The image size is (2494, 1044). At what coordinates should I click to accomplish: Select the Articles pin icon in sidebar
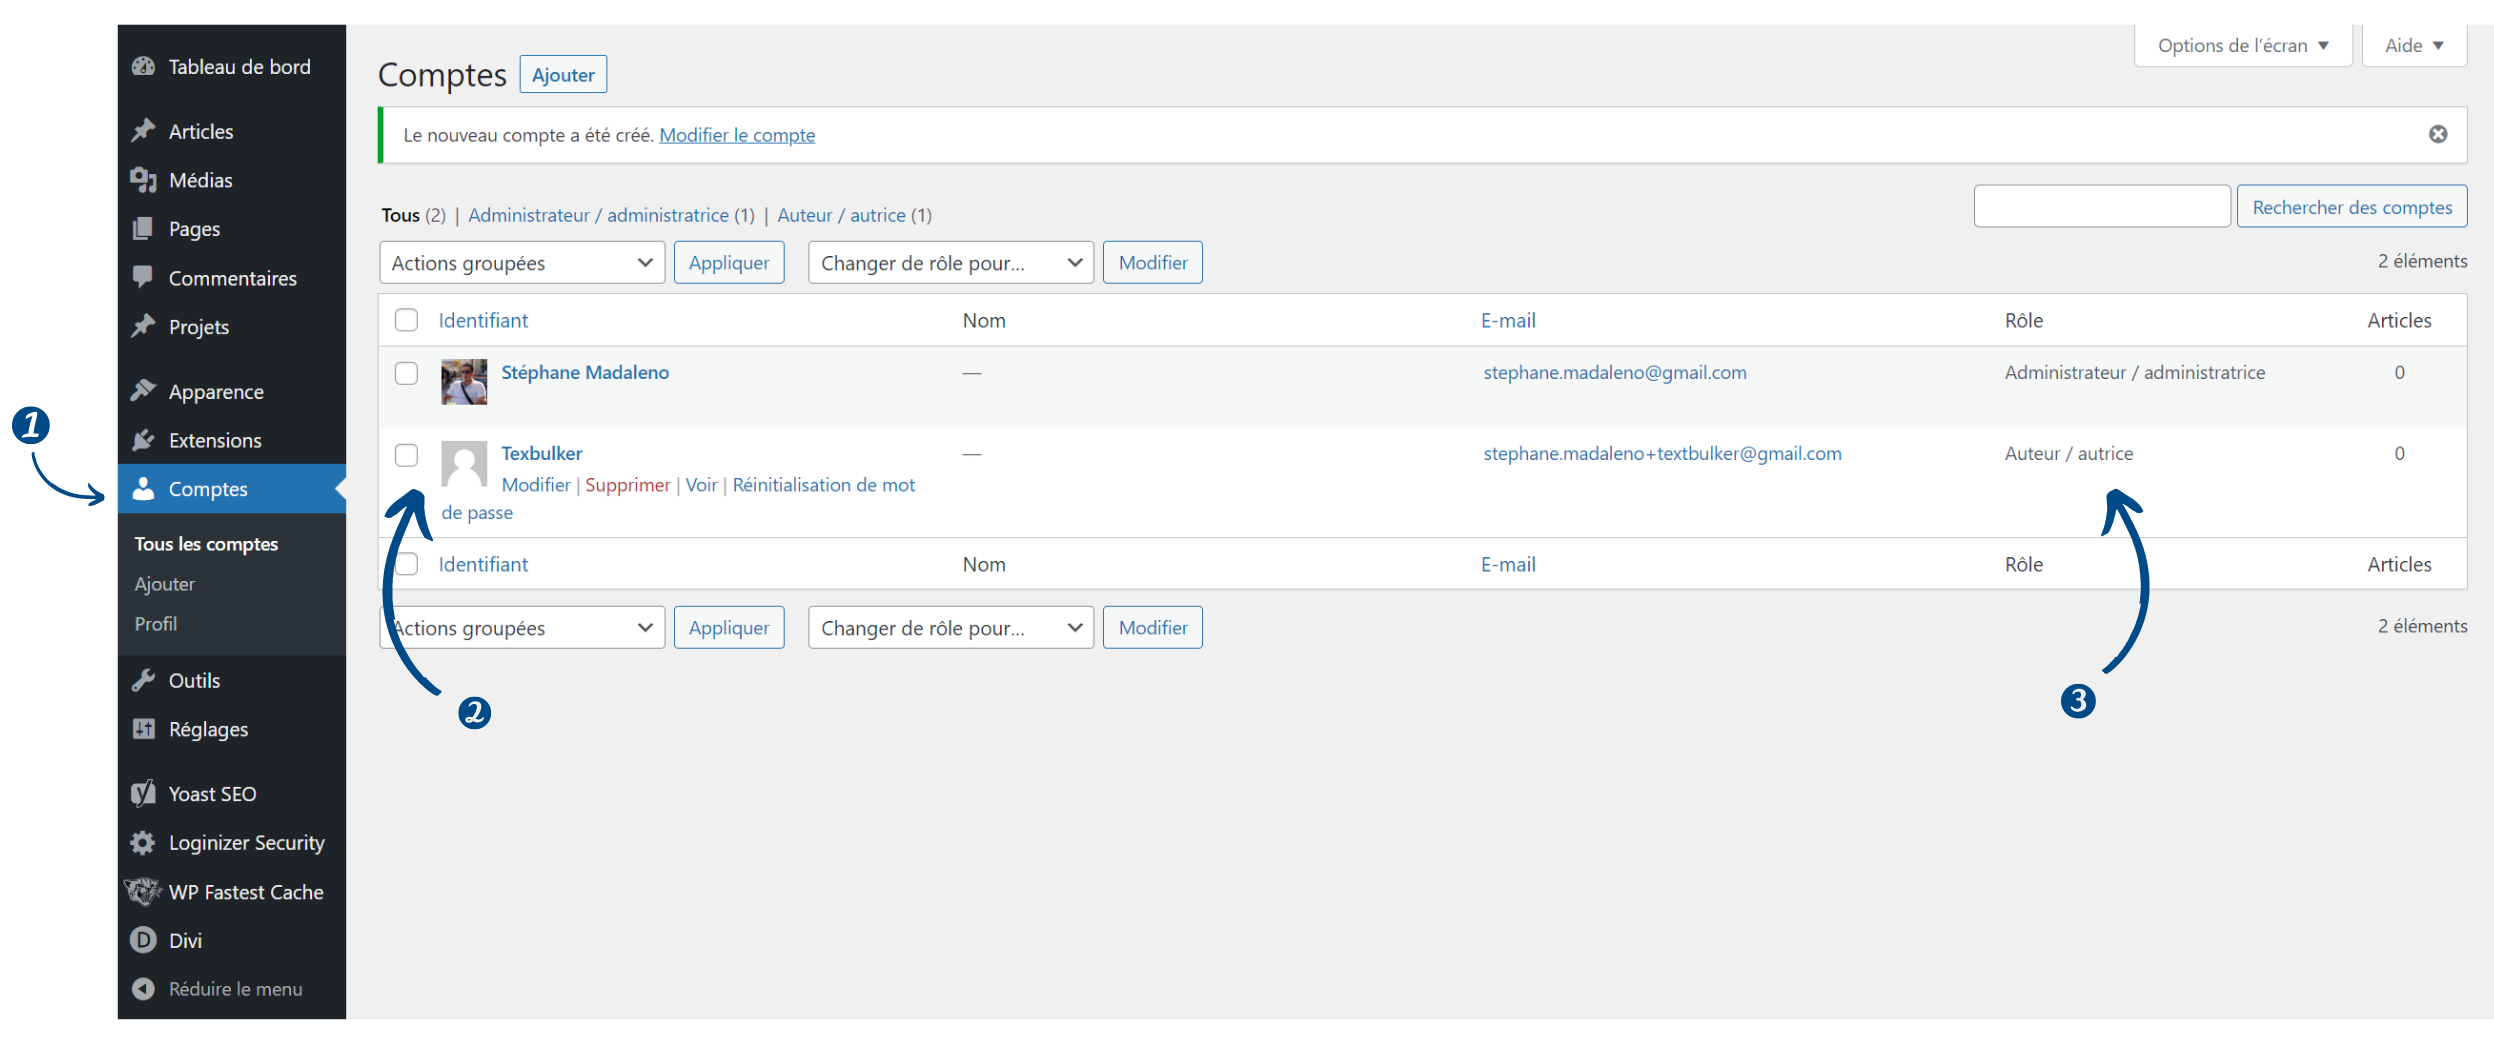point(143,130)
